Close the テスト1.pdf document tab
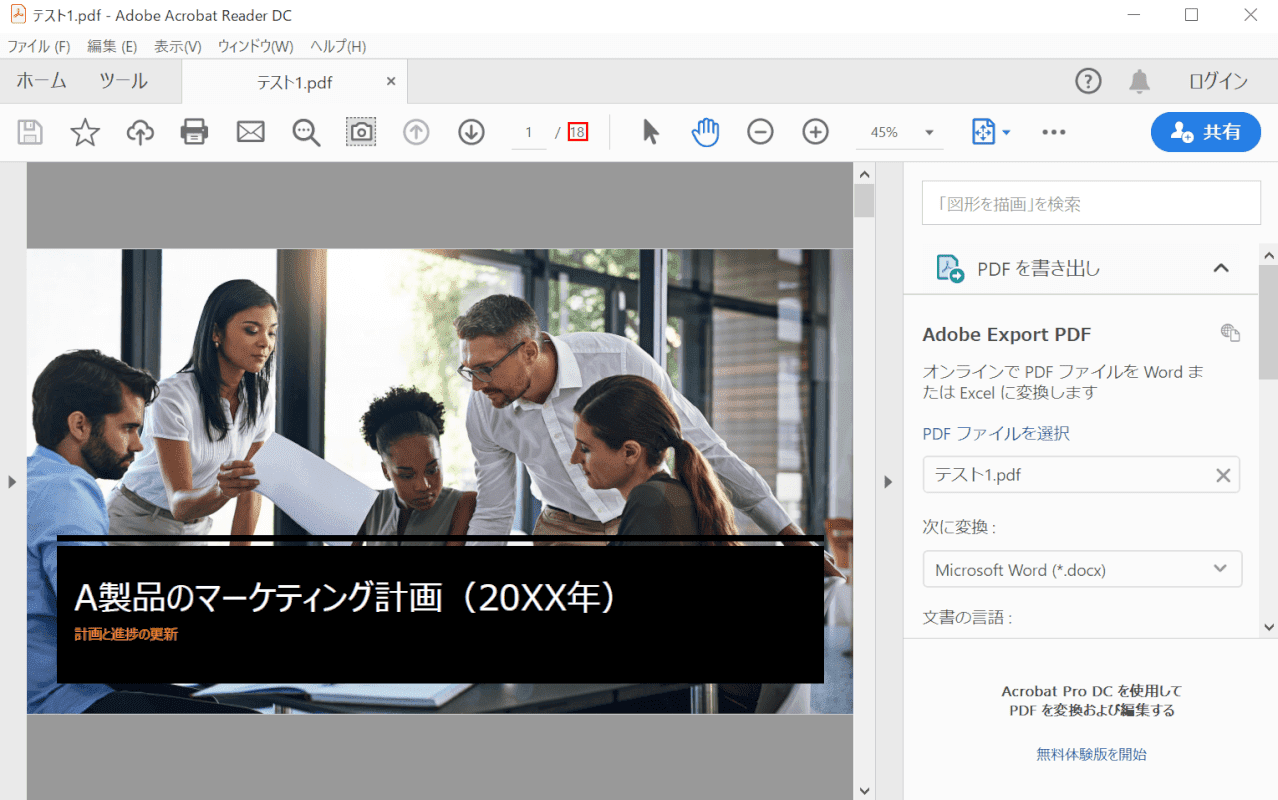Image resolution: width=1278 pixels, height=800 pixels. [391, 81]
